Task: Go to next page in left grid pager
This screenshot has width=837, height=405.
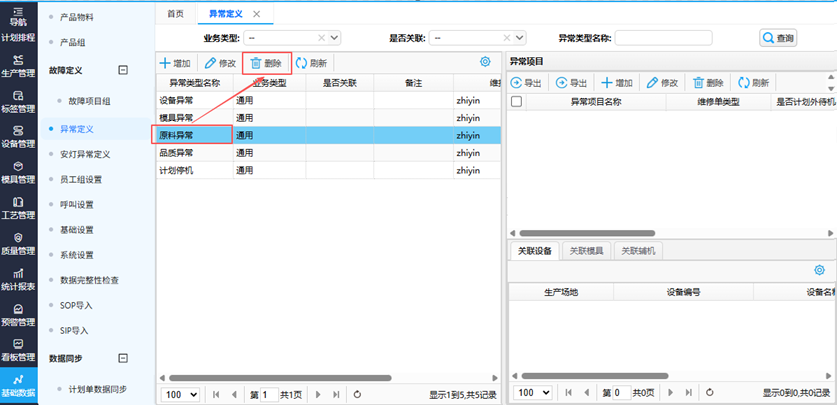Action: coord(318,395)
